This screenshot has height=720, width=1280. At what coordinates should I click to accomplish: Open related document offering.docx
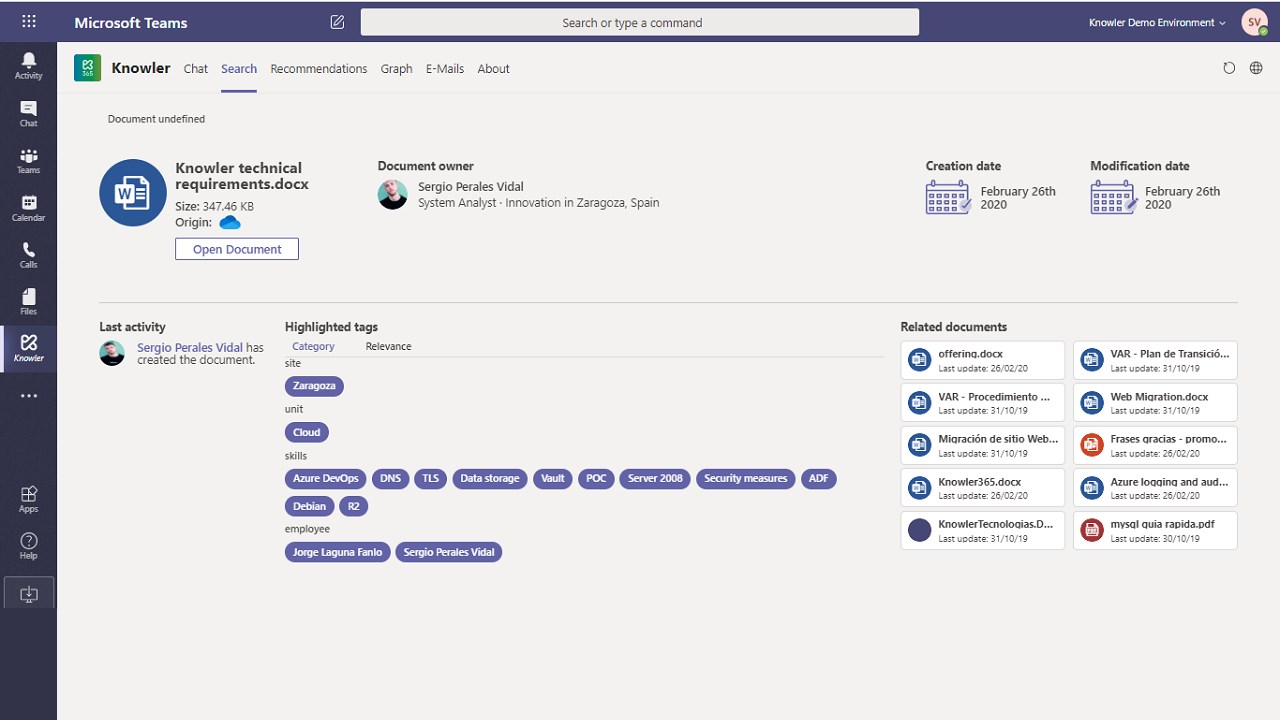click(x=983, y=360)
